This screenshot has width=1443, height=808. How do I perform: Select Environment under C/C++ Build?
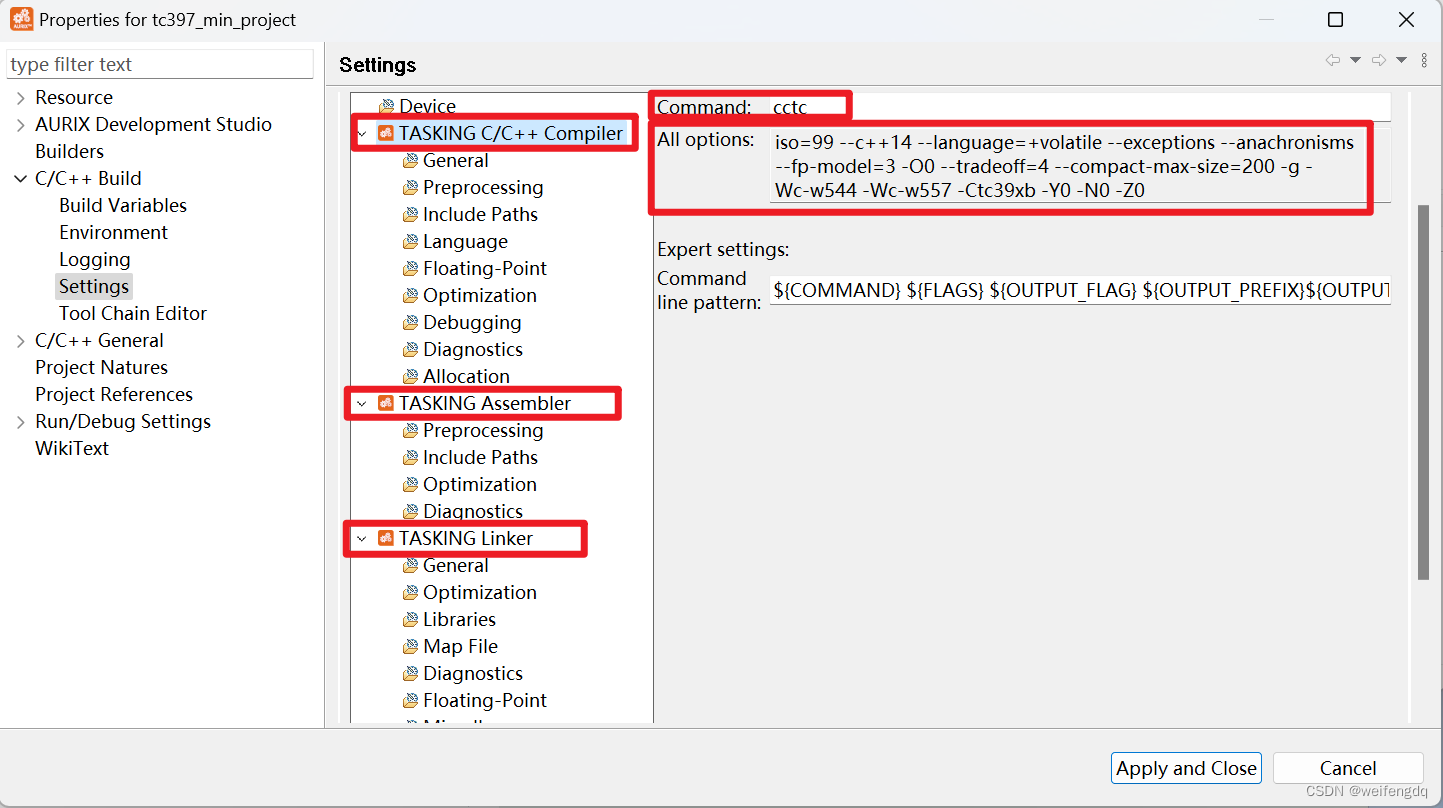(113, 232)
